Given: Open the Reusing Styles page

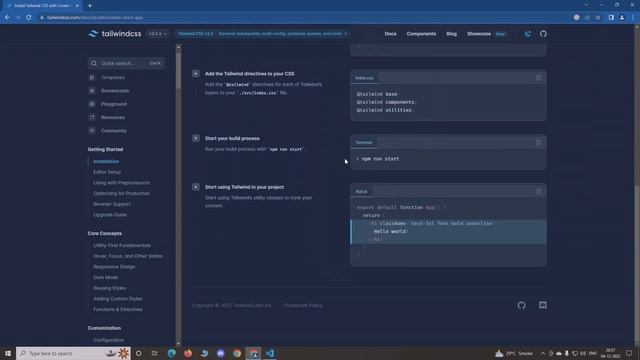Looking at the screenshot, I should (x=109, y=288).
